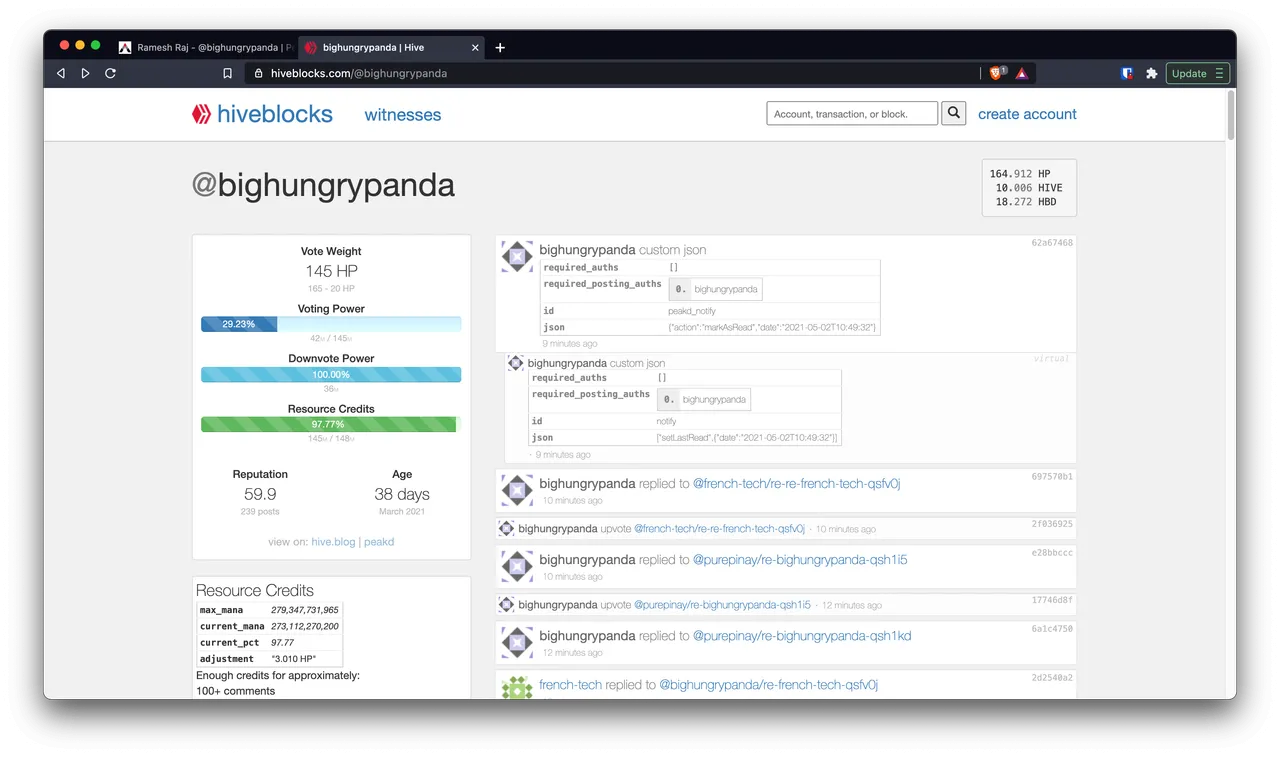Viewport: 1280px width, 757px height.
Task: Click the @bighungrypanda page heading
Action: point(323,185)
